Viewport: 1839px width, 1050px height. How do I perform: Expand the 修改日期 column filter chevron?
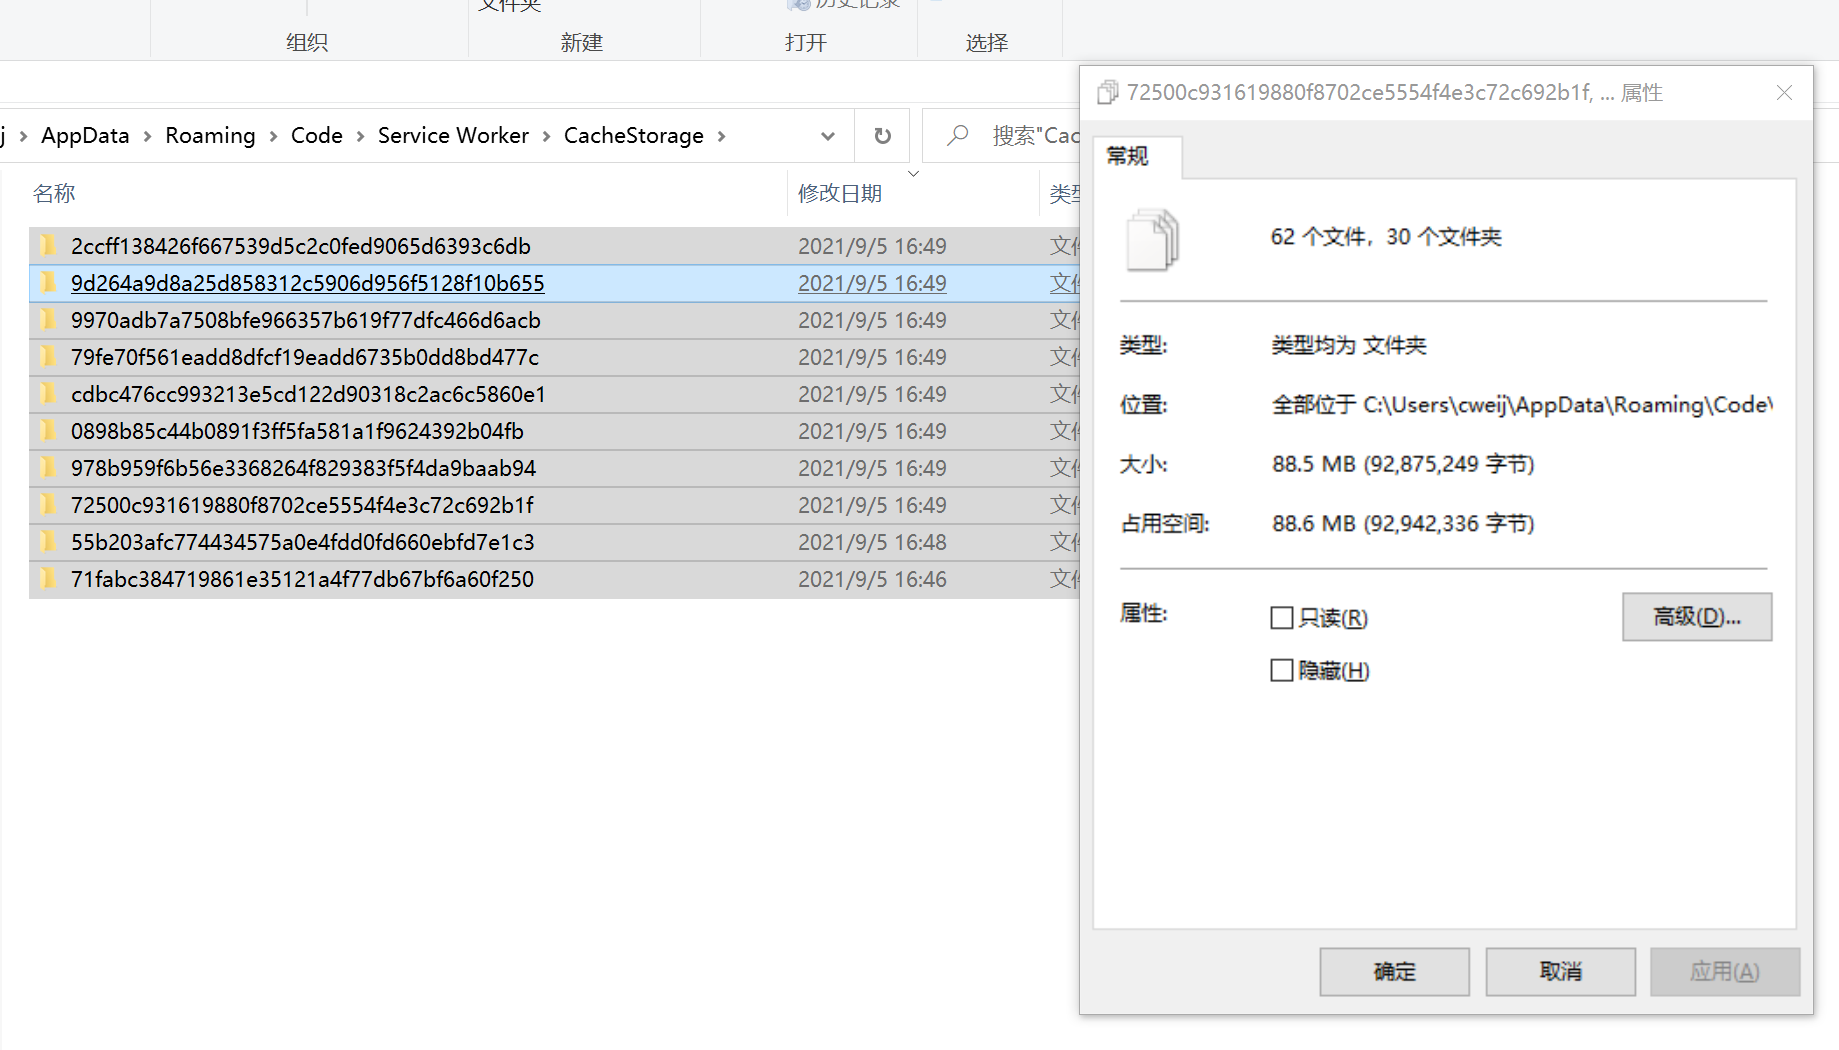(911, 173)
